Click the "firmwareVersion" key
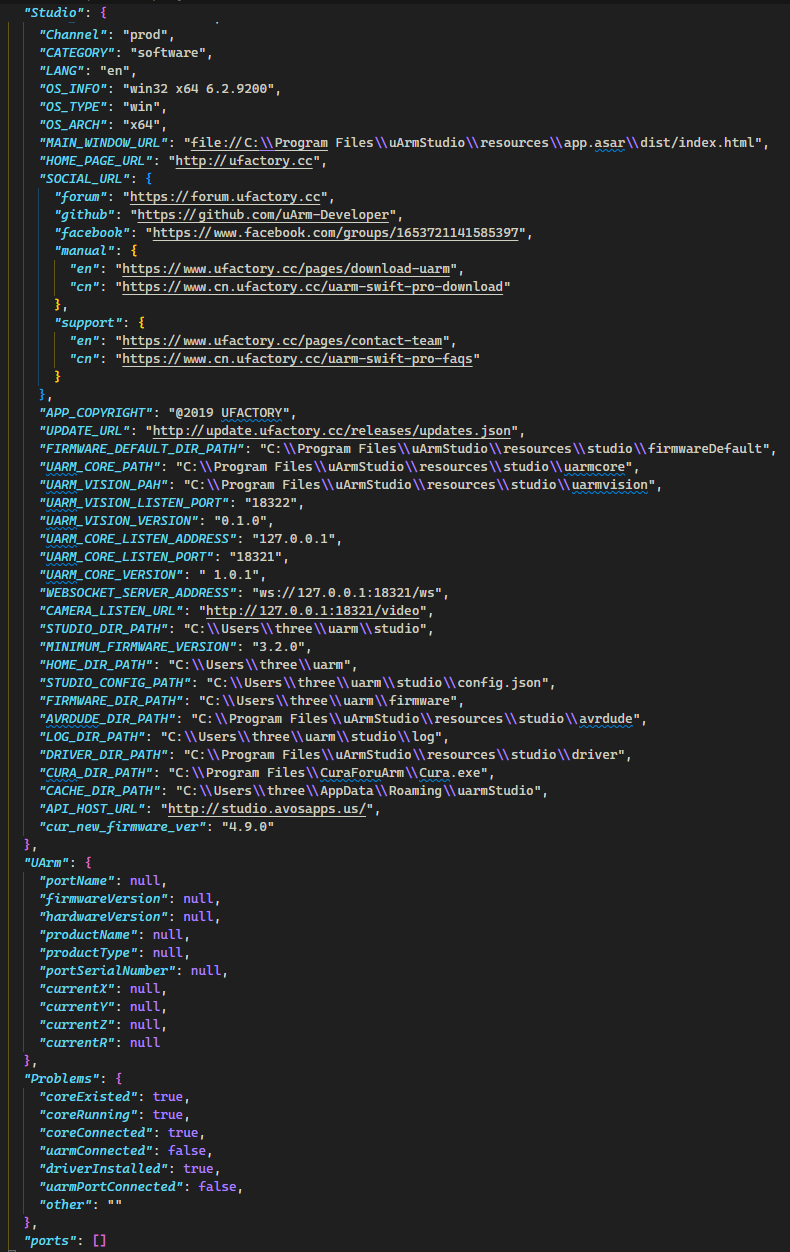 pos(102,898)
